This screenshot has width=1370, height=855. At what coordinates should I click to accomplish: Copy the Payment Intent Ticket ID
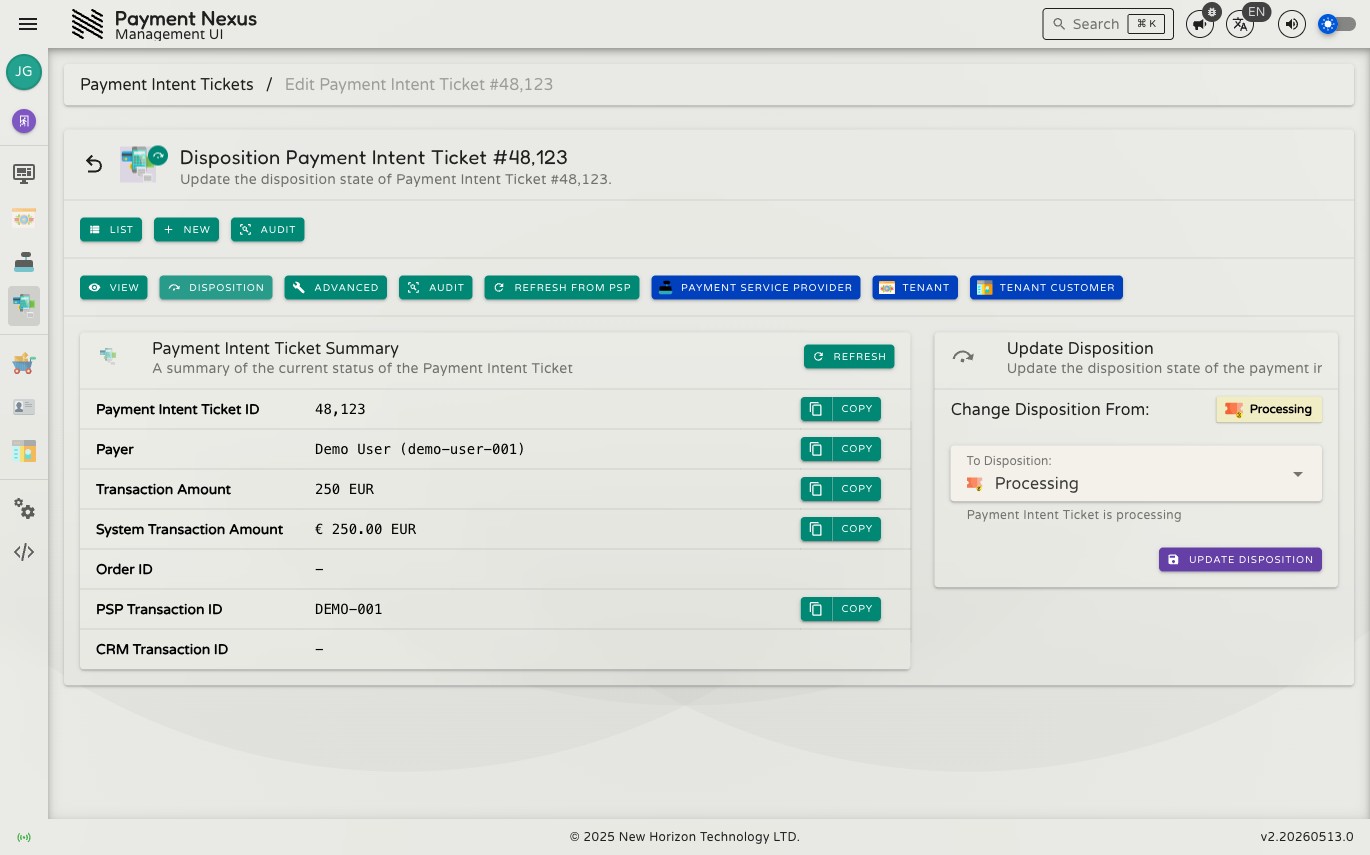841,409
